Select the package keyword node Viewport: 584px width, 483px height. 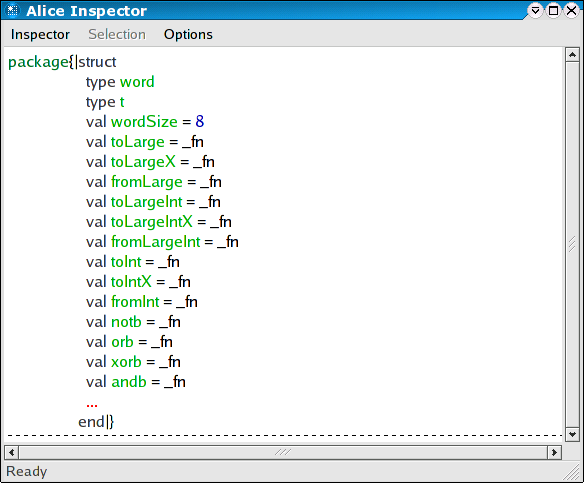(38, 62)
